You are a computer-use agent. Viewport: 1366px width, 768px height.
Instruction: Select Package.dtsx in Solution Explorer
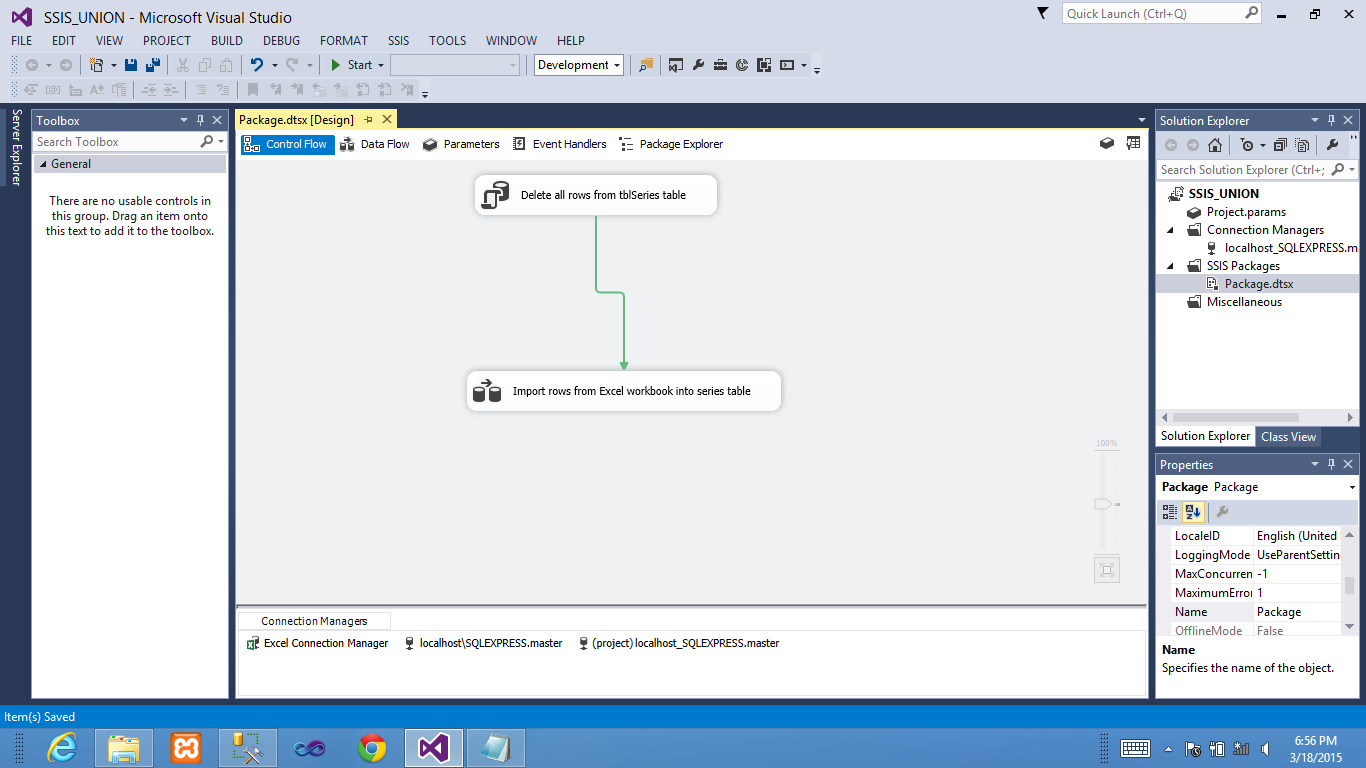[1258, 284]
